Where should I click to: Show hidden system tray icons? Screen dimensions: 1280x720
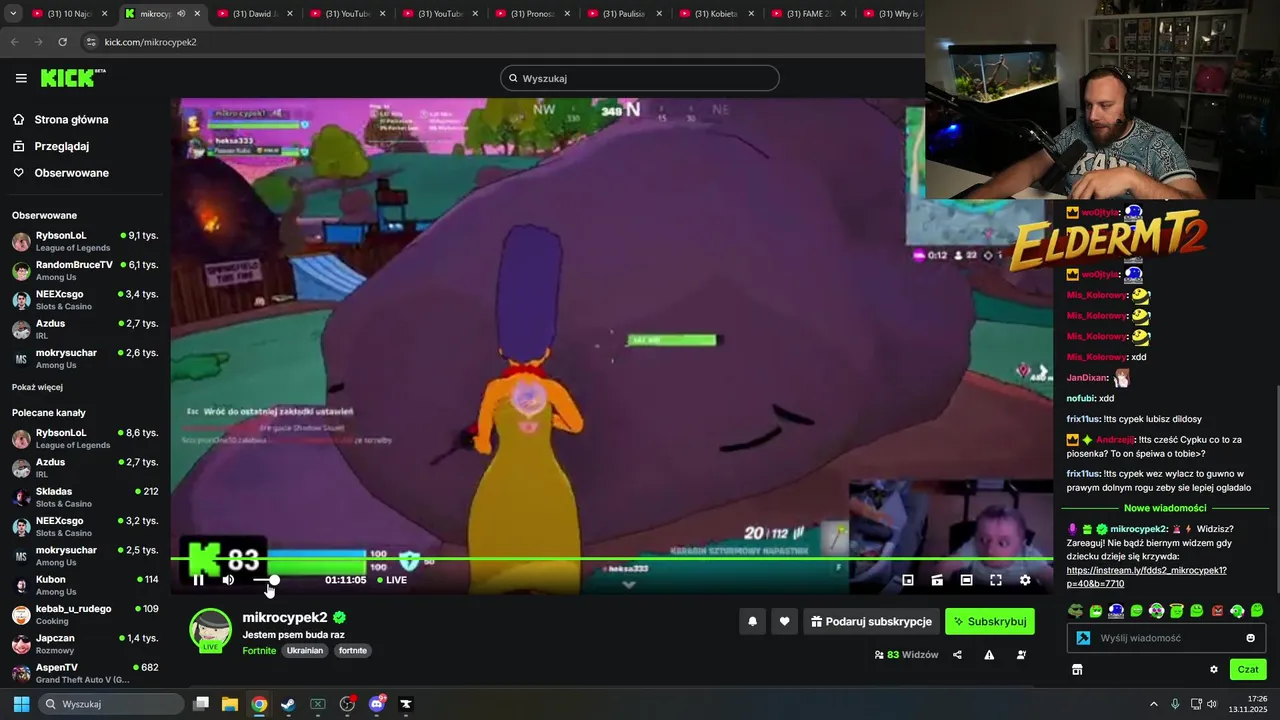tap(1153, 704)
